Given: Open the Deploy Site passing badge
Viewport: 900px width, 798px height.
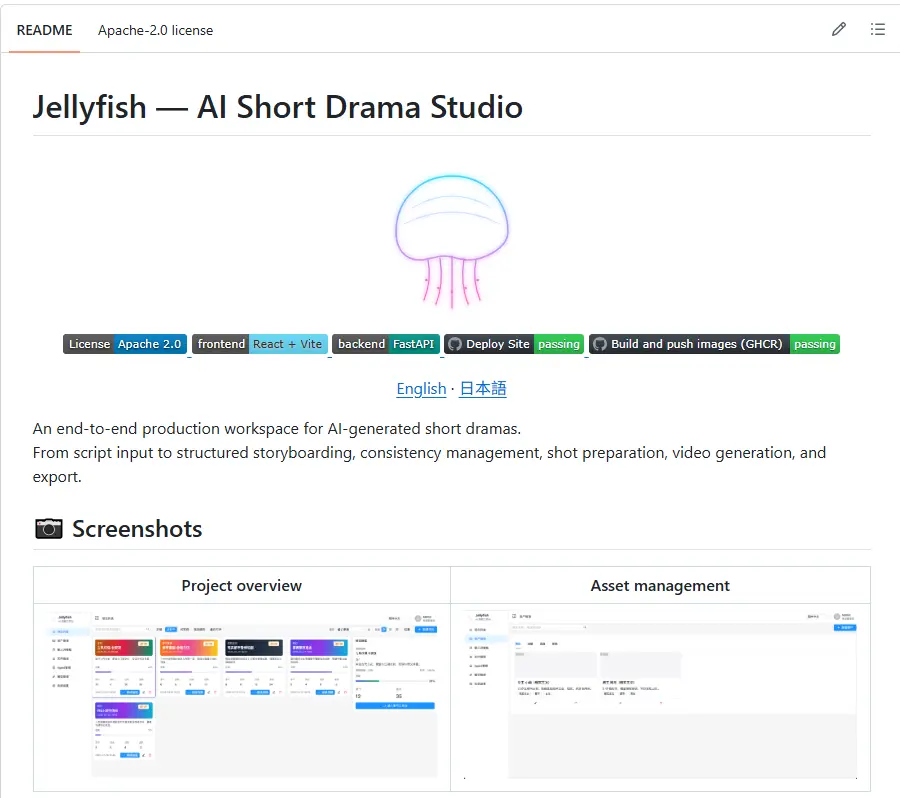Looking at the screenshot, I should tap(514, 344).
